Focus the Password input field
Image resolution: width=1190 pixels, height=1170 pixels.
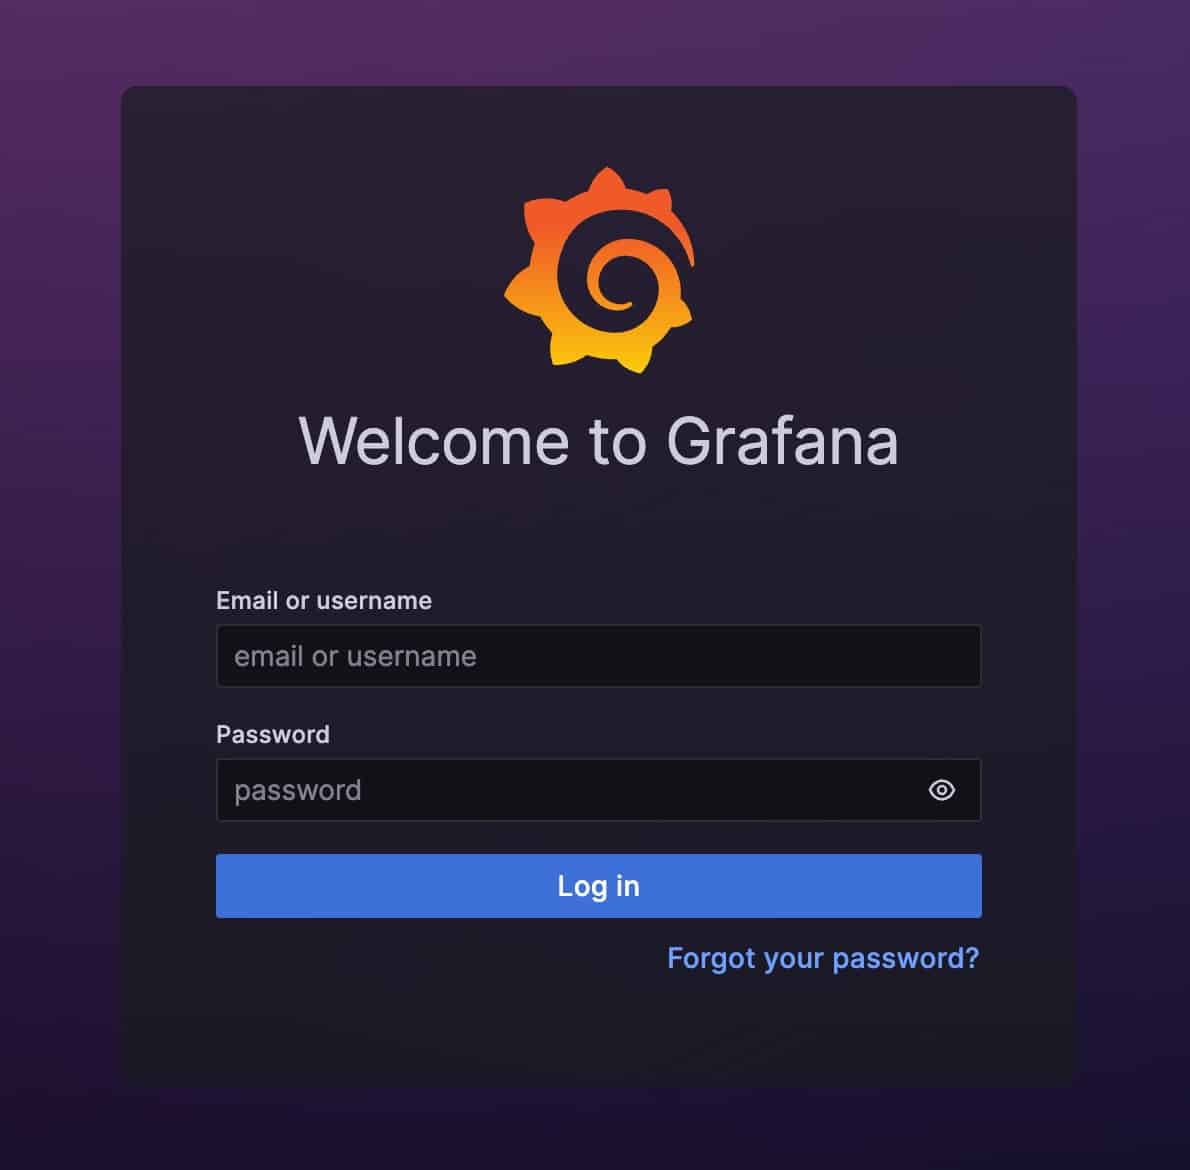599,790
